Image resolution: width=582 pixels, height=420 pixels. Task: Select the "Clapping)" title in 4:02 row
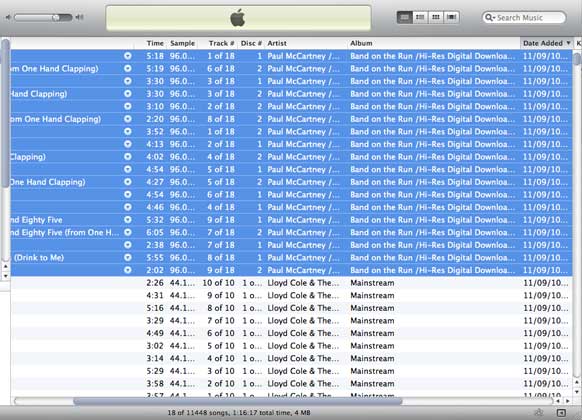(28, 157)
